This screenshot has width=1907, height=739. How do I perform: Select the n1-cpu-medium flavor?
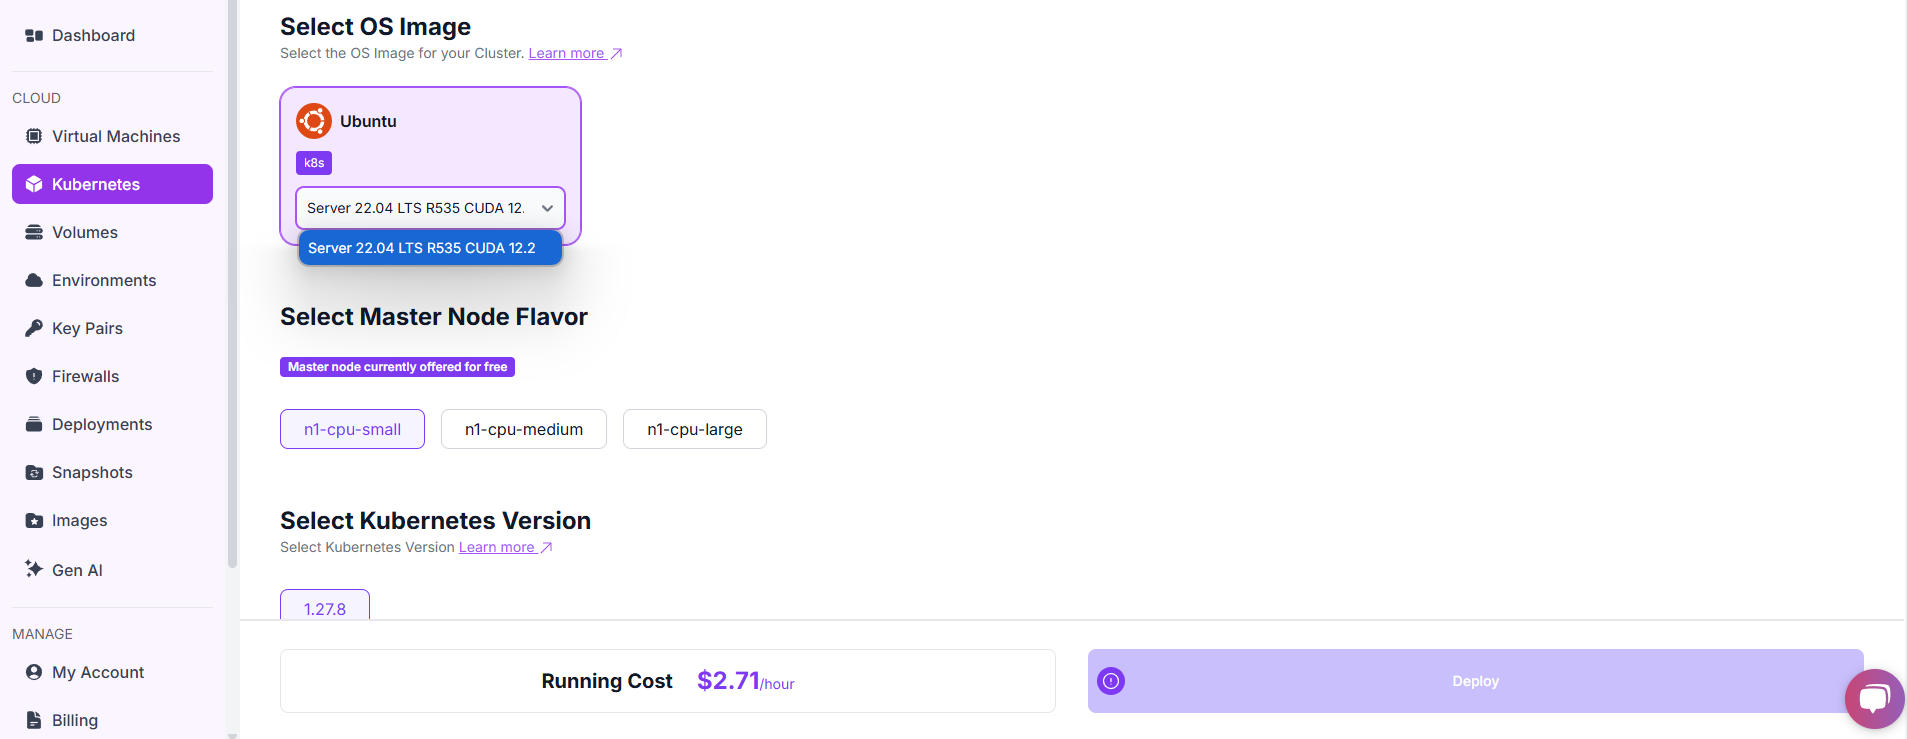523,429
